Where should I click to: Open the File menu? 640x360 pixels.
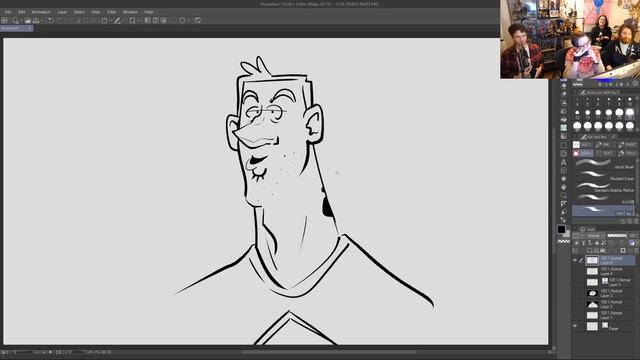(8, 12)
